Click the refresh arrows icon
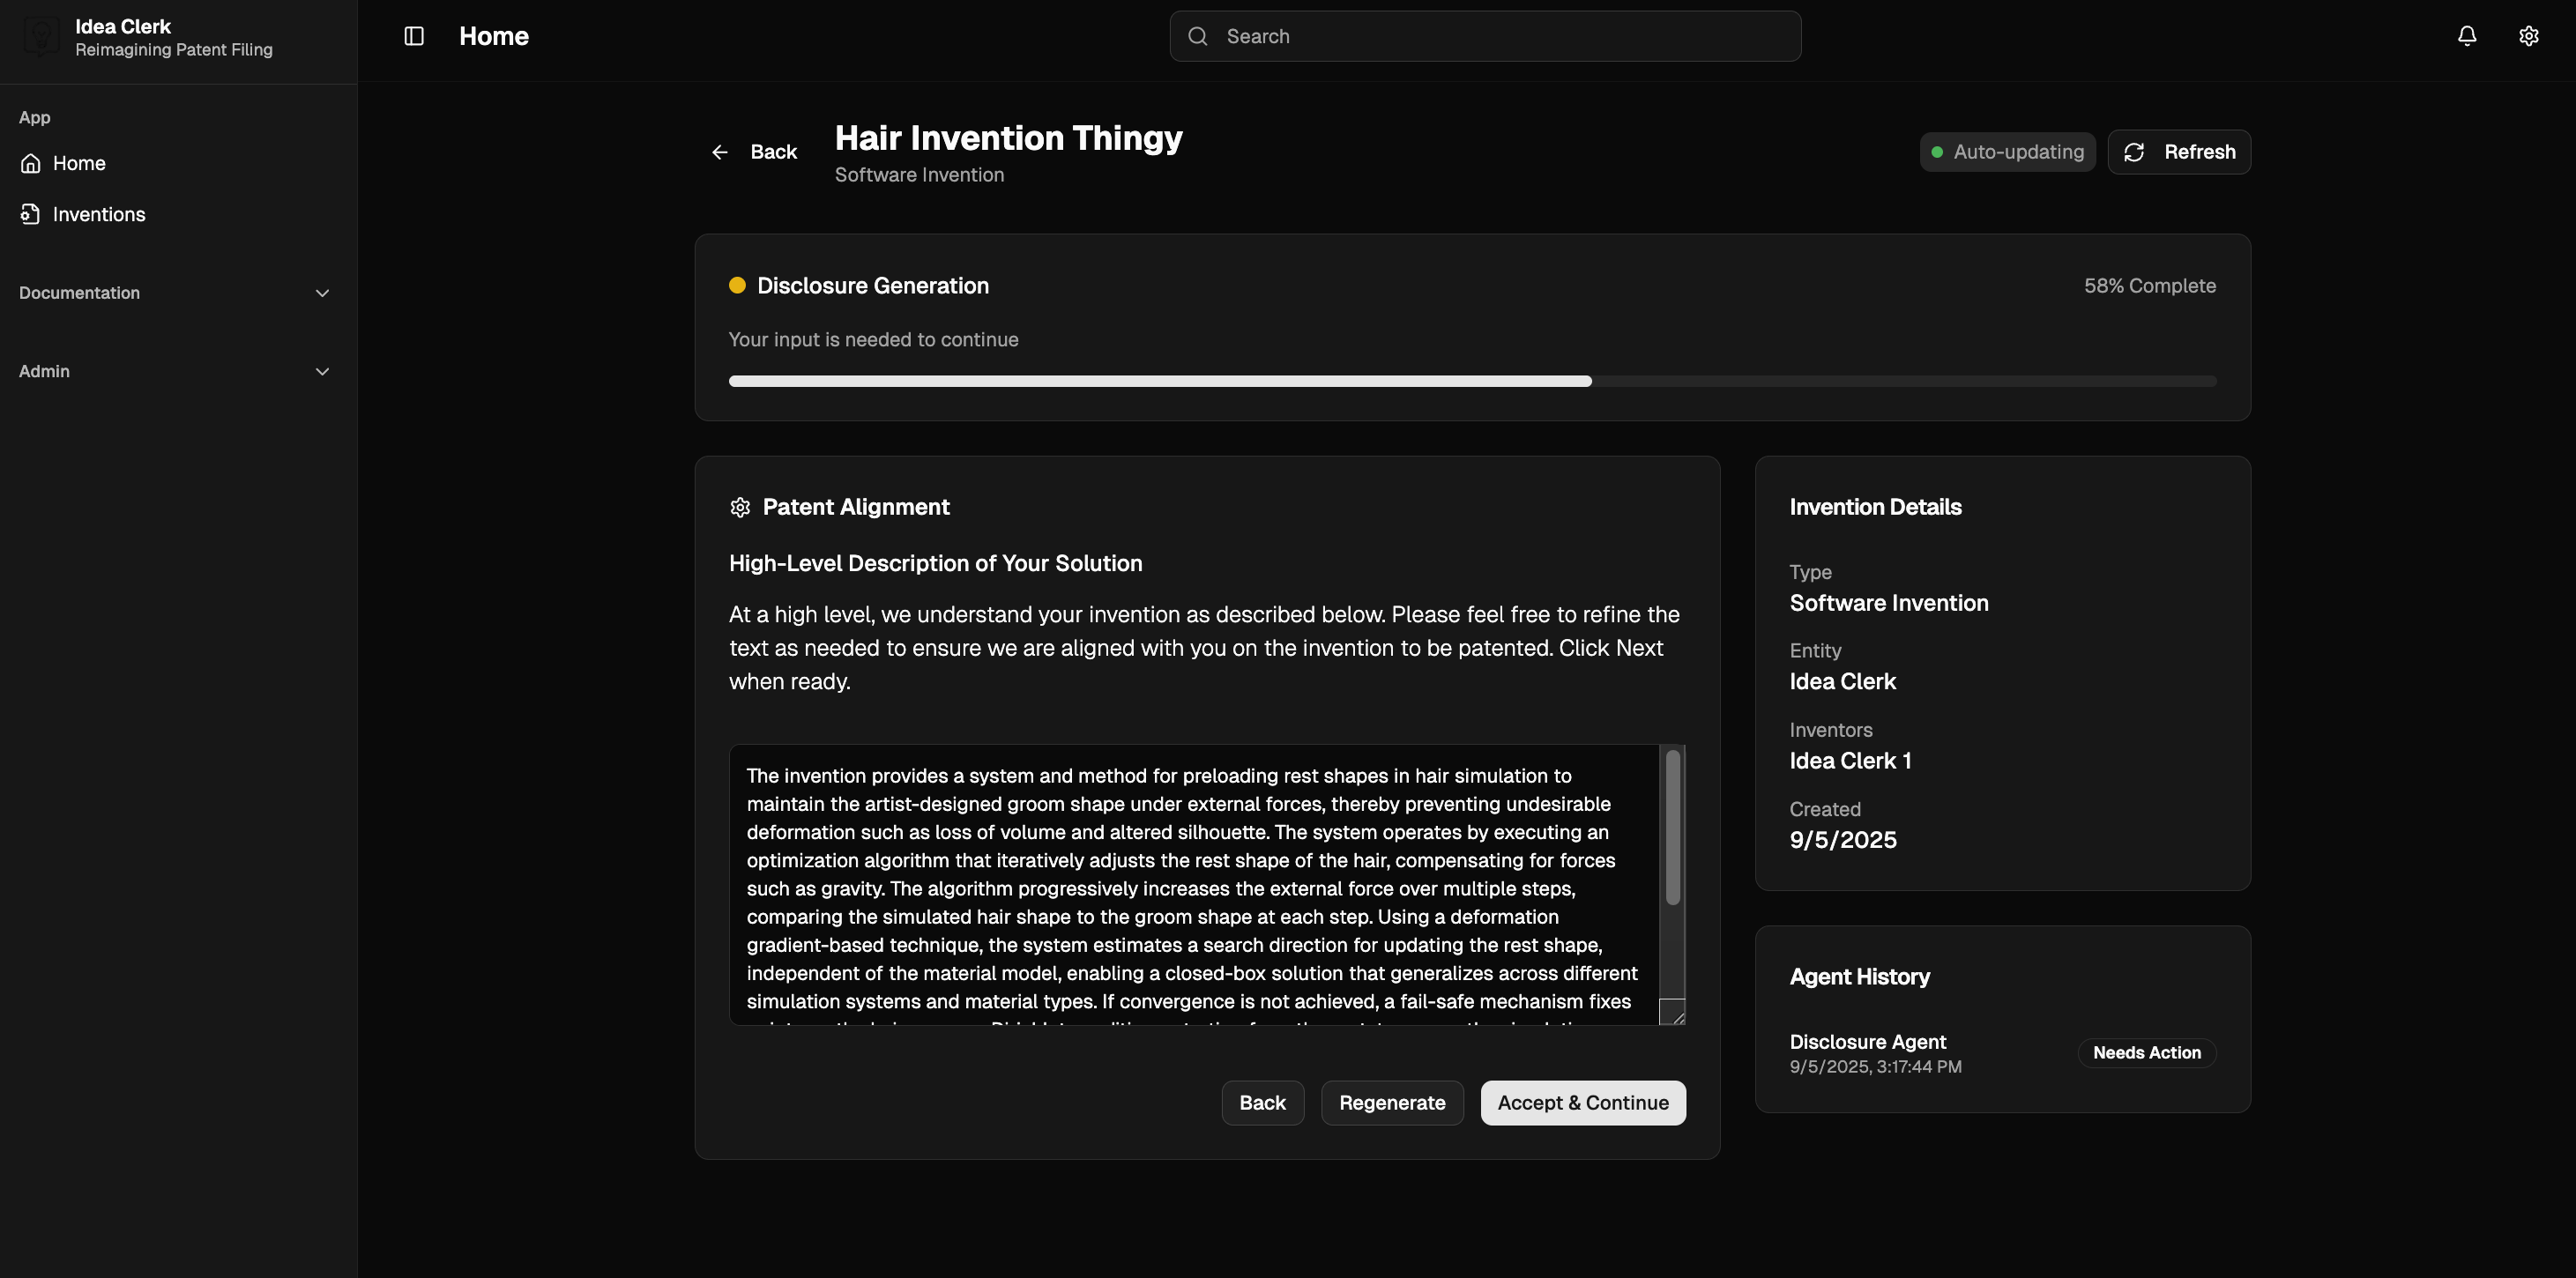This screenshot has height=1278, width=2576. (x=2134, y=152)
